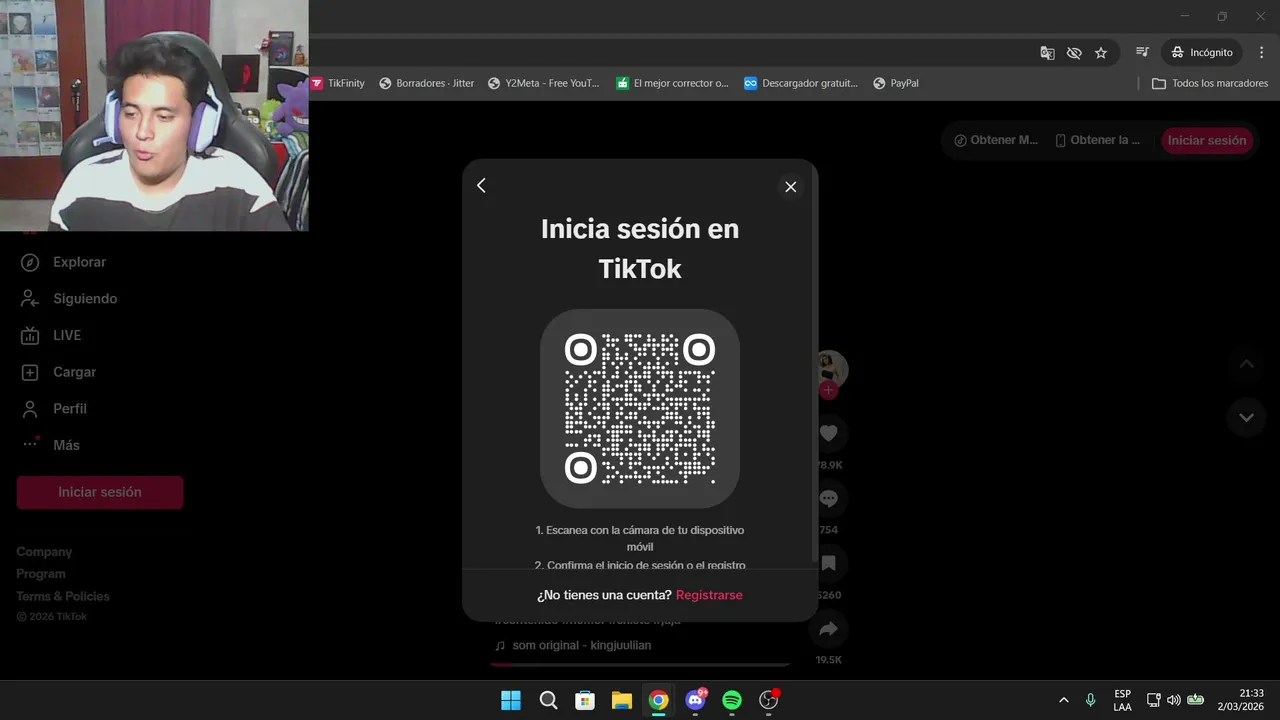Open the Explorar sidebar item
The height and width of the screenshot is (720, 1280).
pyautogui.click(x=64, y=262)
